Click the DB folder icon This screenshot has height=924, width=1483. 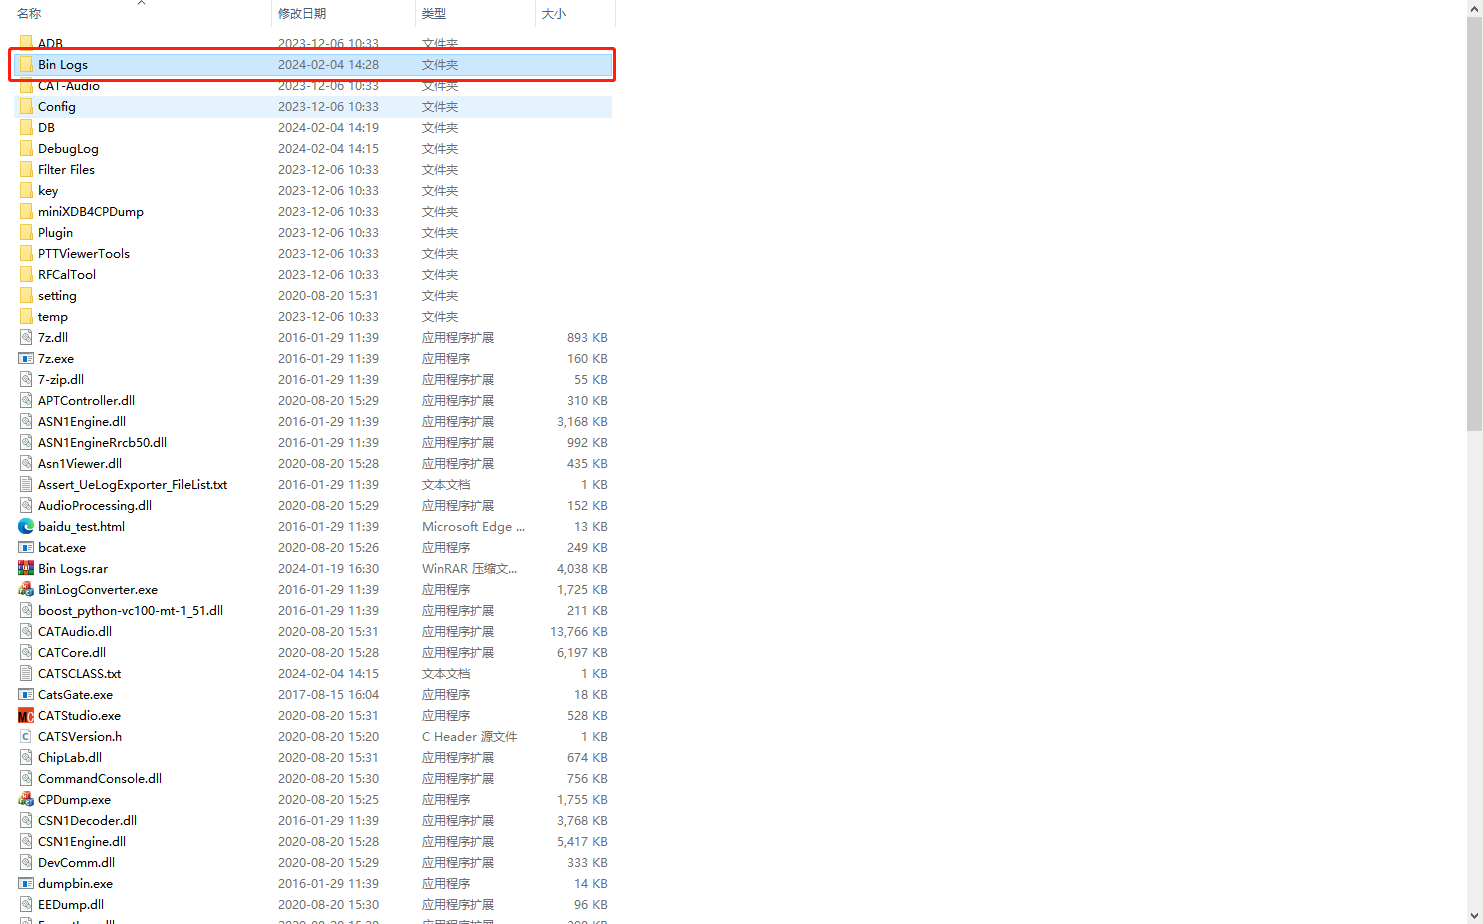point(26,127)
